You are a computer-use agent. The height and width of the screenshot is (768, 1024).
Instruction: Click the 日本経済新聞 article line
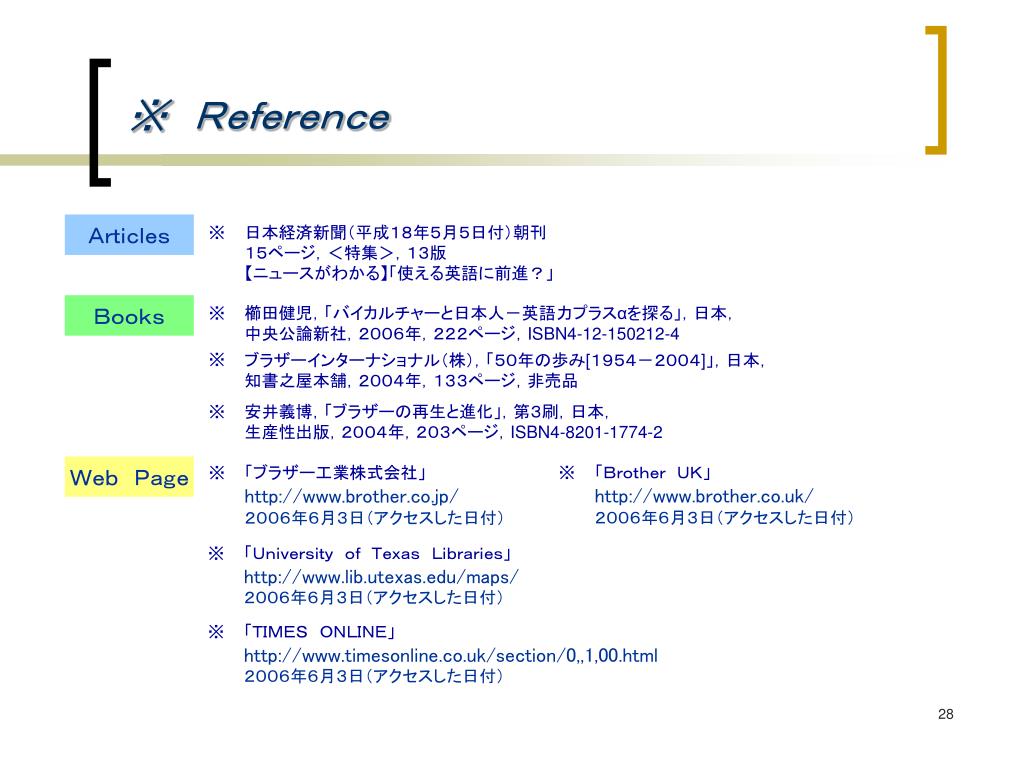[x=396, y=232]
